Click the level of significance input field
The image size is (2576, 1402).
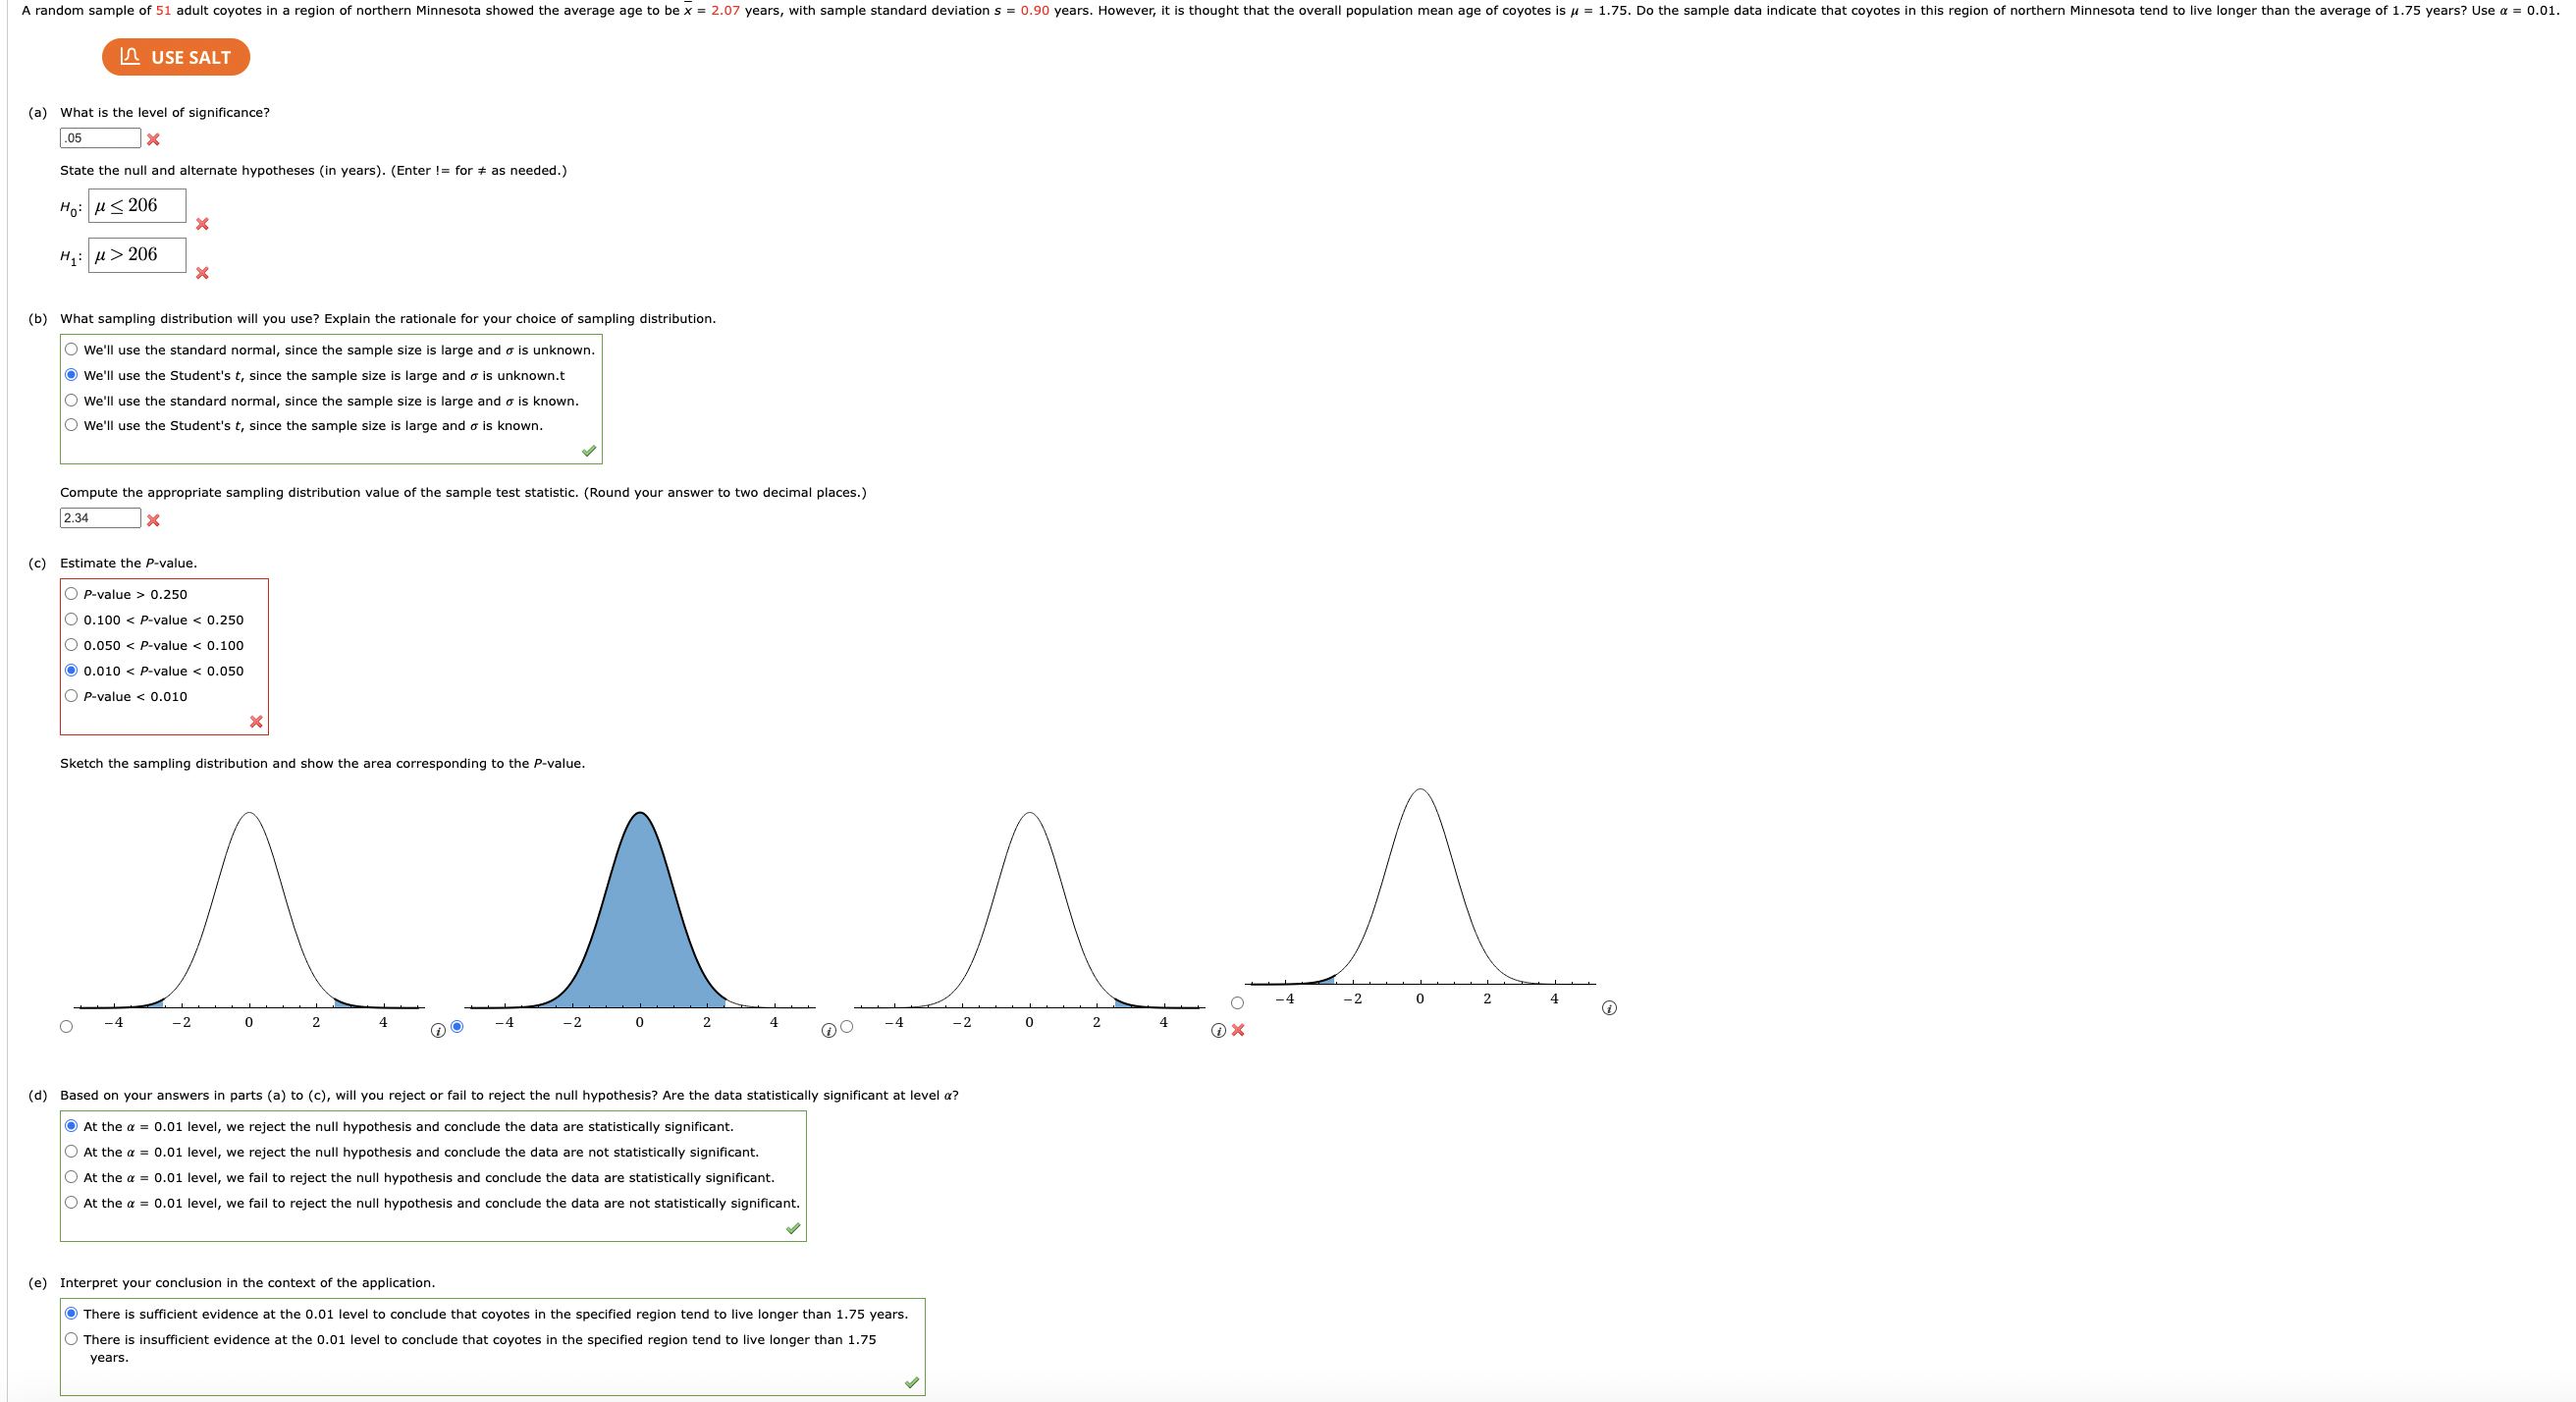[x=100, y=138]
